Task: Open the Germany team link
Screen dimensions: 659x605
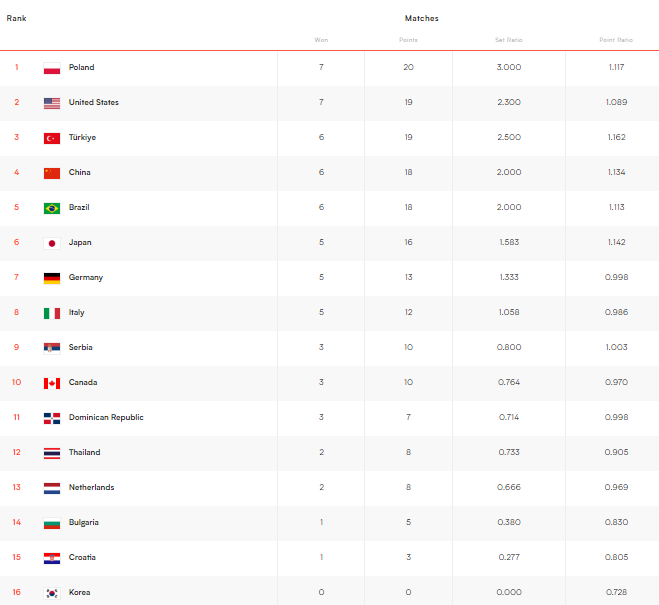Action: point(86,278)
